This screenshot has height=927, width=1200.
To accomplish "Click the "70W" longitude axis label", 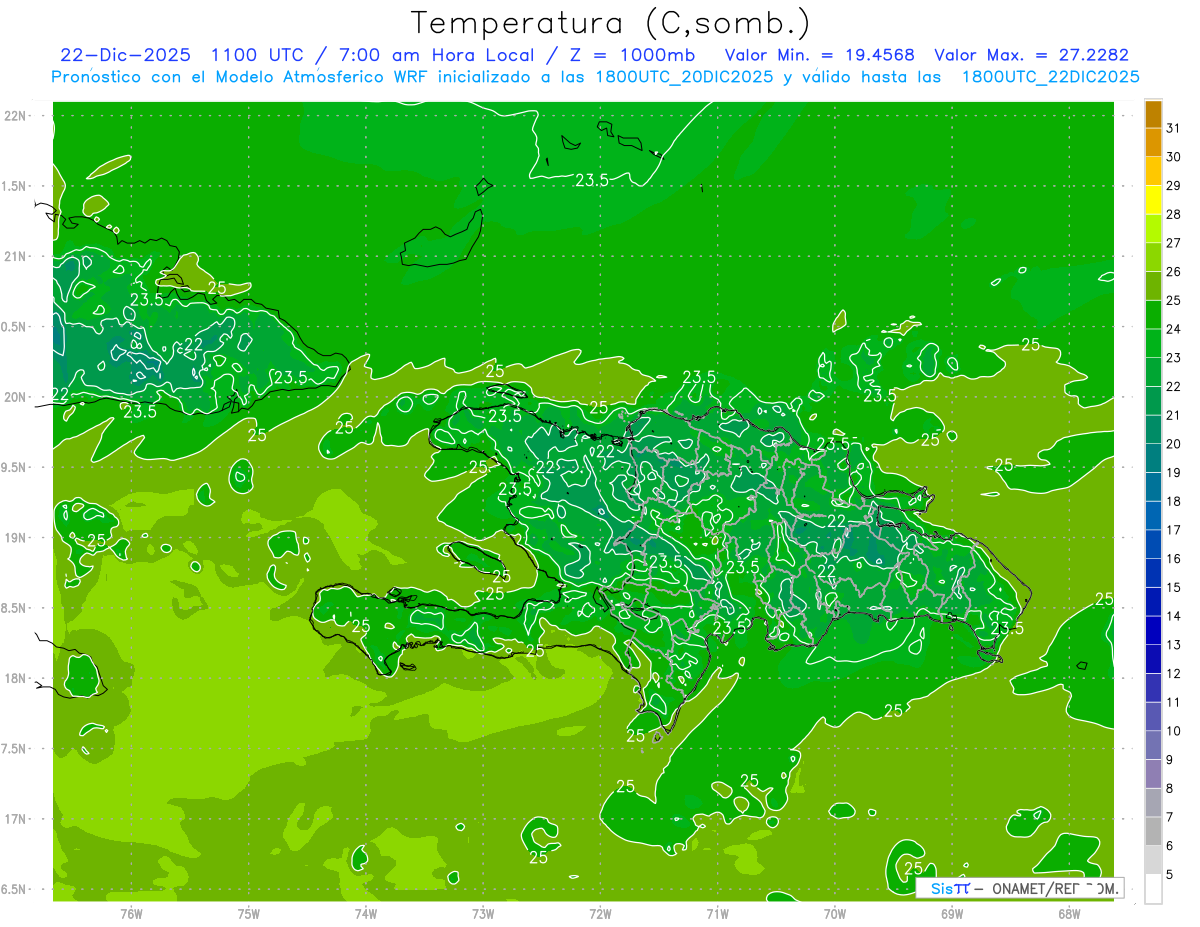I will (835, 913).
